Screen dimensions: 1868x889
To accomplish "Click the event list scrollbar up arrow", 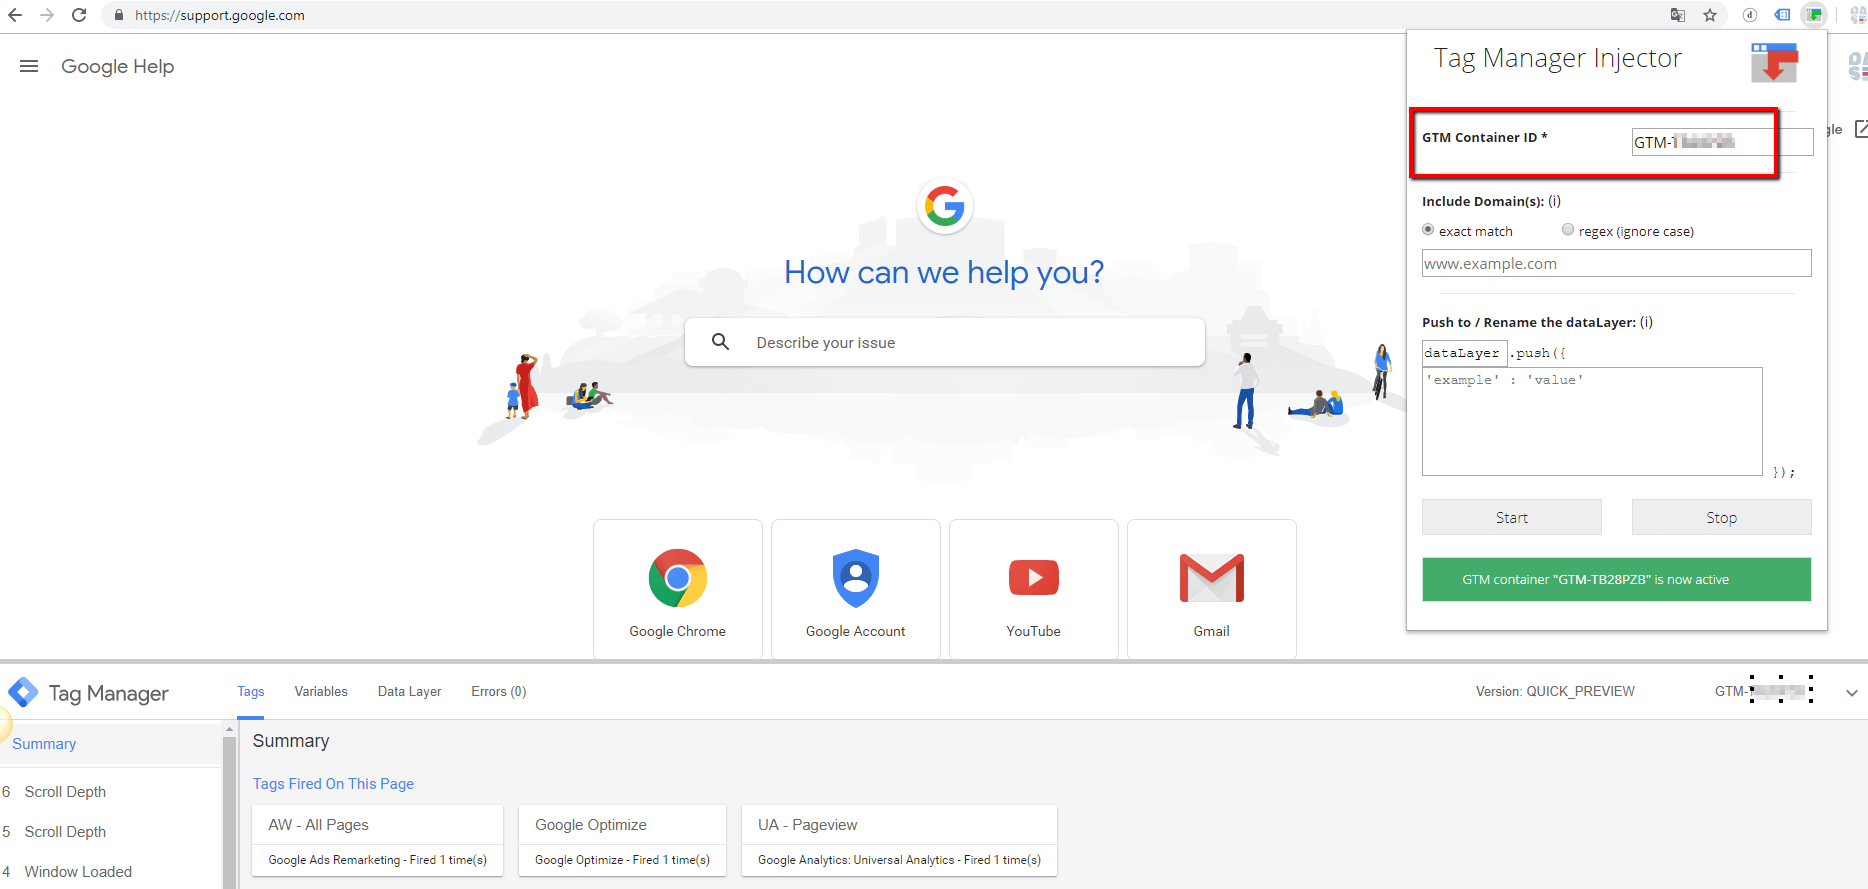I will coord(229,729).
